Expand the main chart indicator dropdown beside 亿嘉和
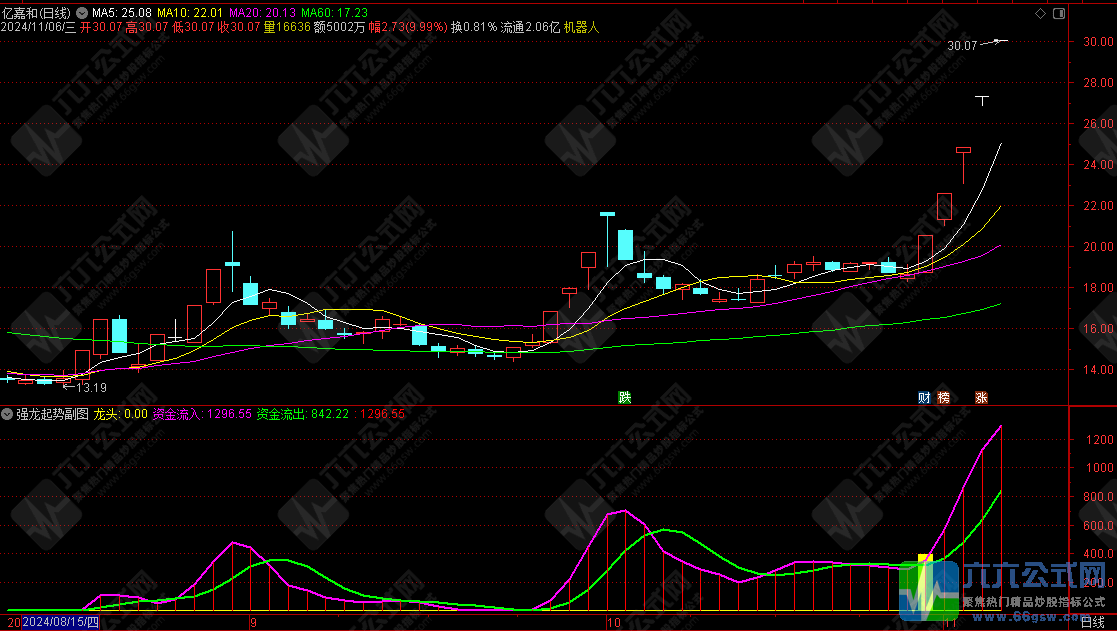The width and height of the screenshot is (1117, 631). (x=83, y=13)
